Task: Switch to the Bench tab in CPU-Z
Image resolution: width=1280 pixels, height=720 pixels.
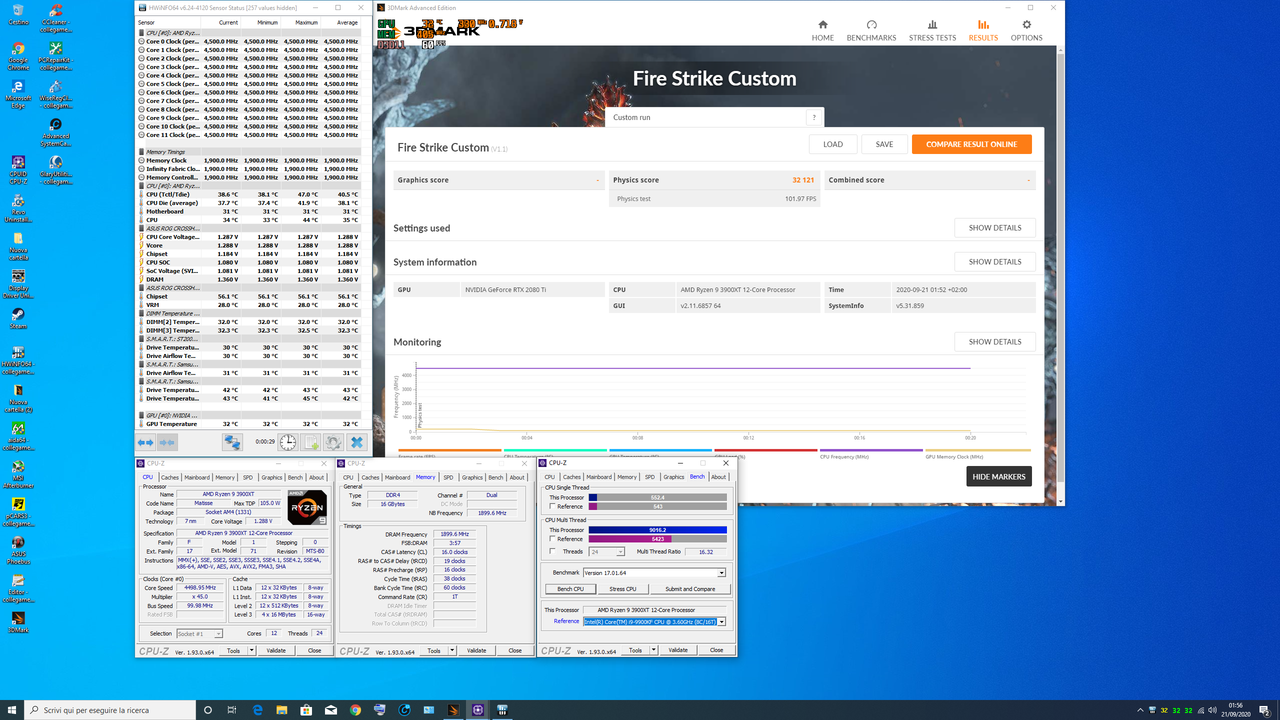Action: click(696, 477)
